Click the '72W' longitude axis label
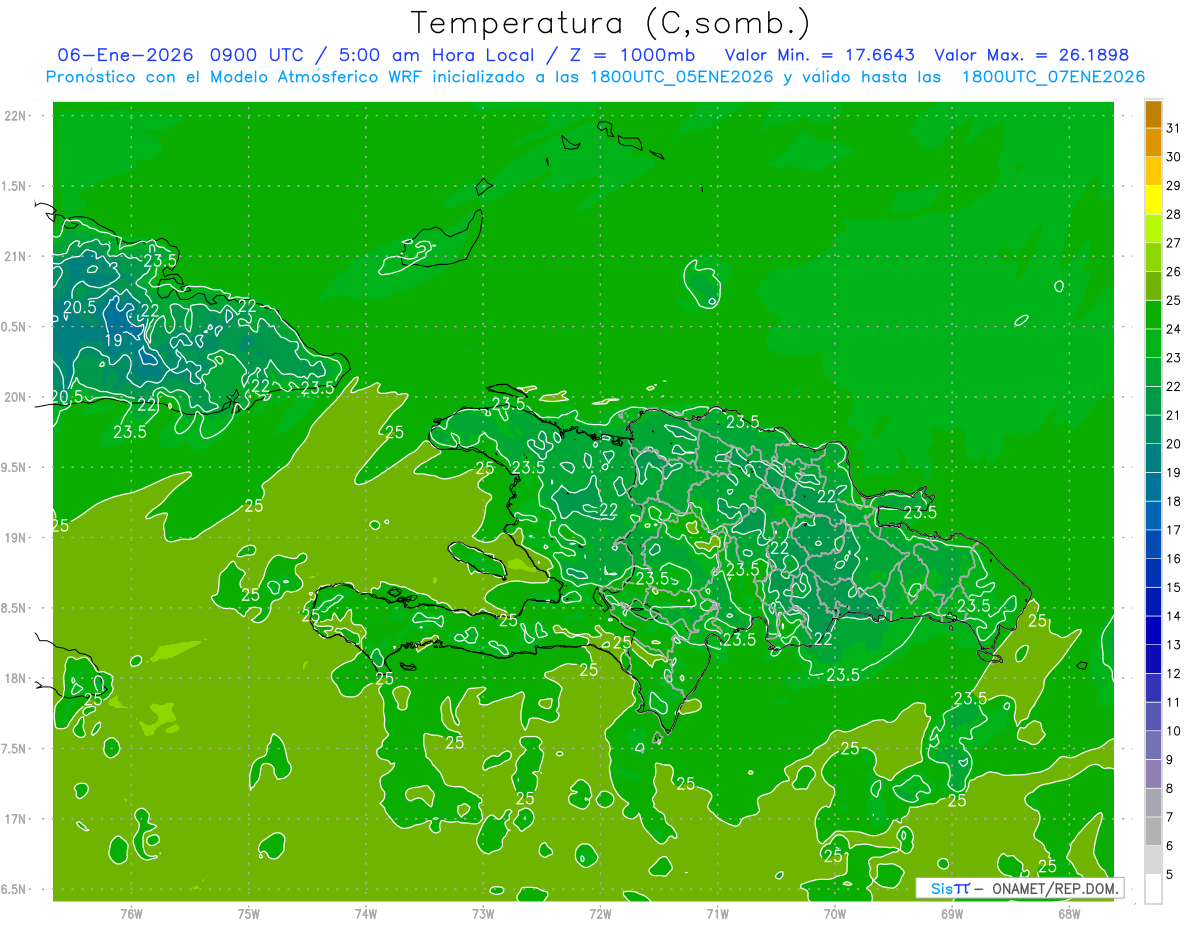The image size is (1200, 927). point(600,914)
